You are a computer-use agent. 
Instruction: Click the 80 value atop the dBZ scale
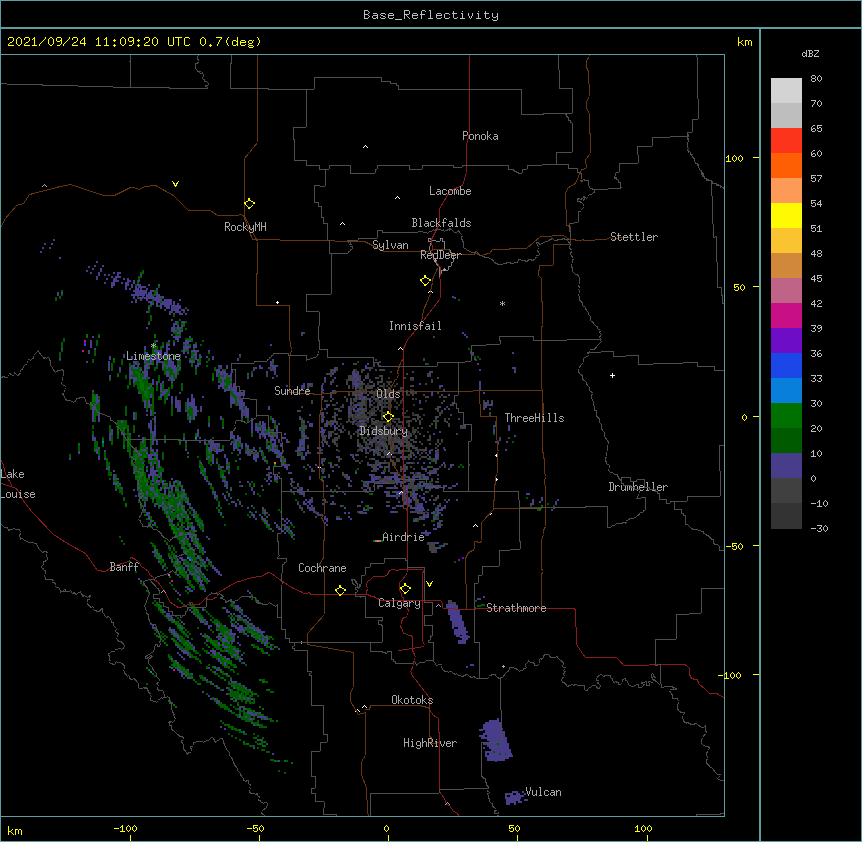tap(816, 79)
